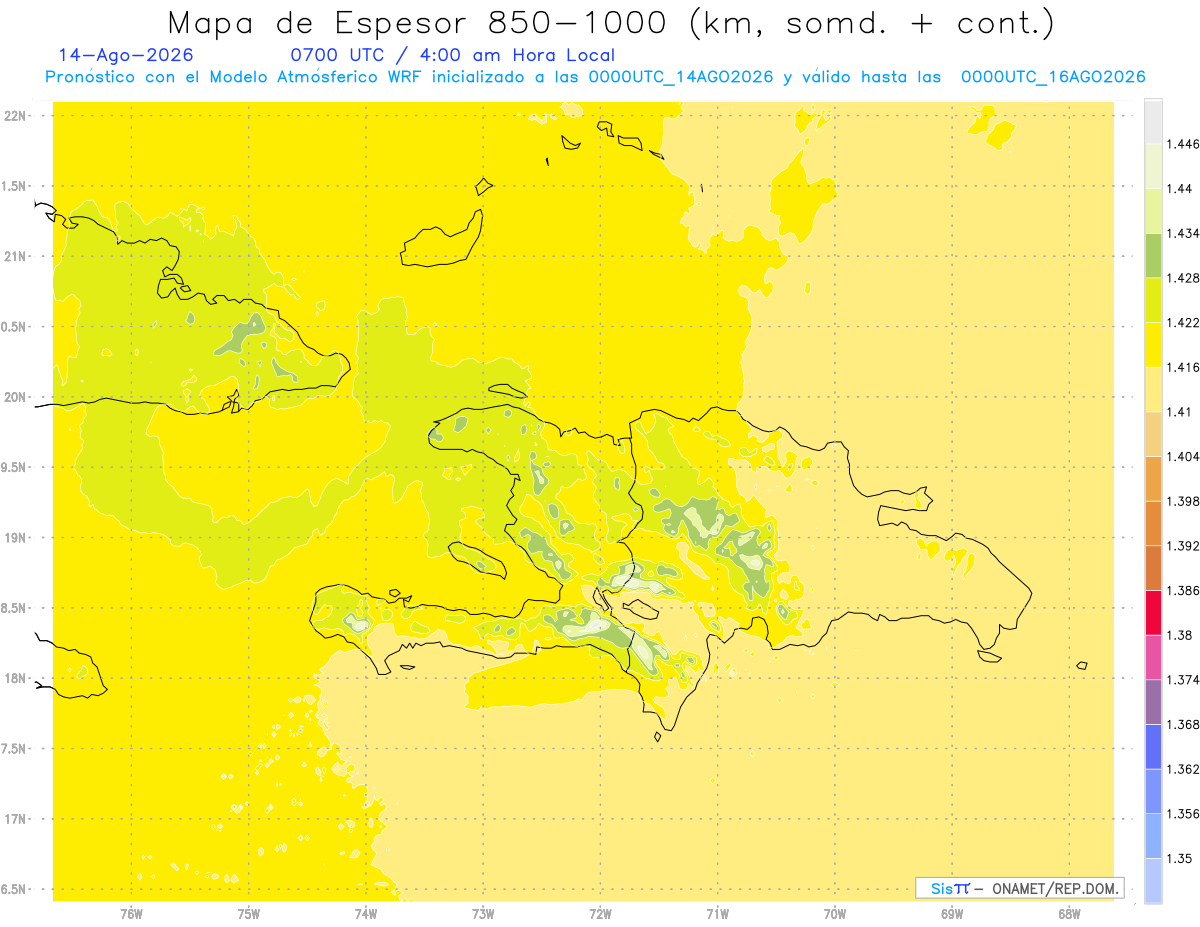Click the latitude label "21N"
Screen dimensions: 1200x927
point(15,257)
